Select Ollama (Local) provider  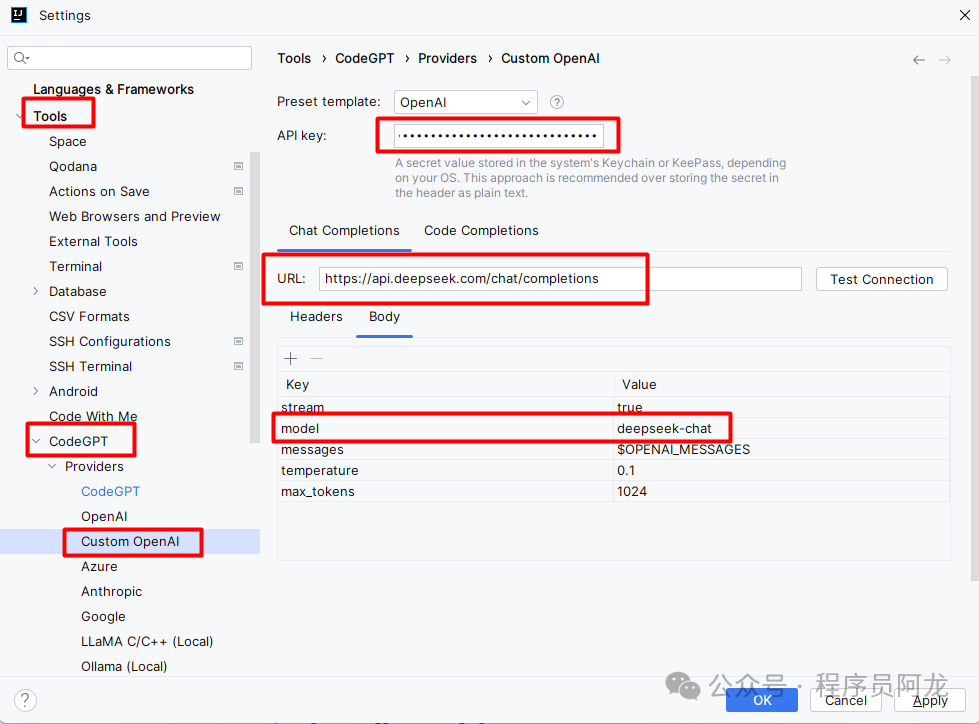click(124, 666)
